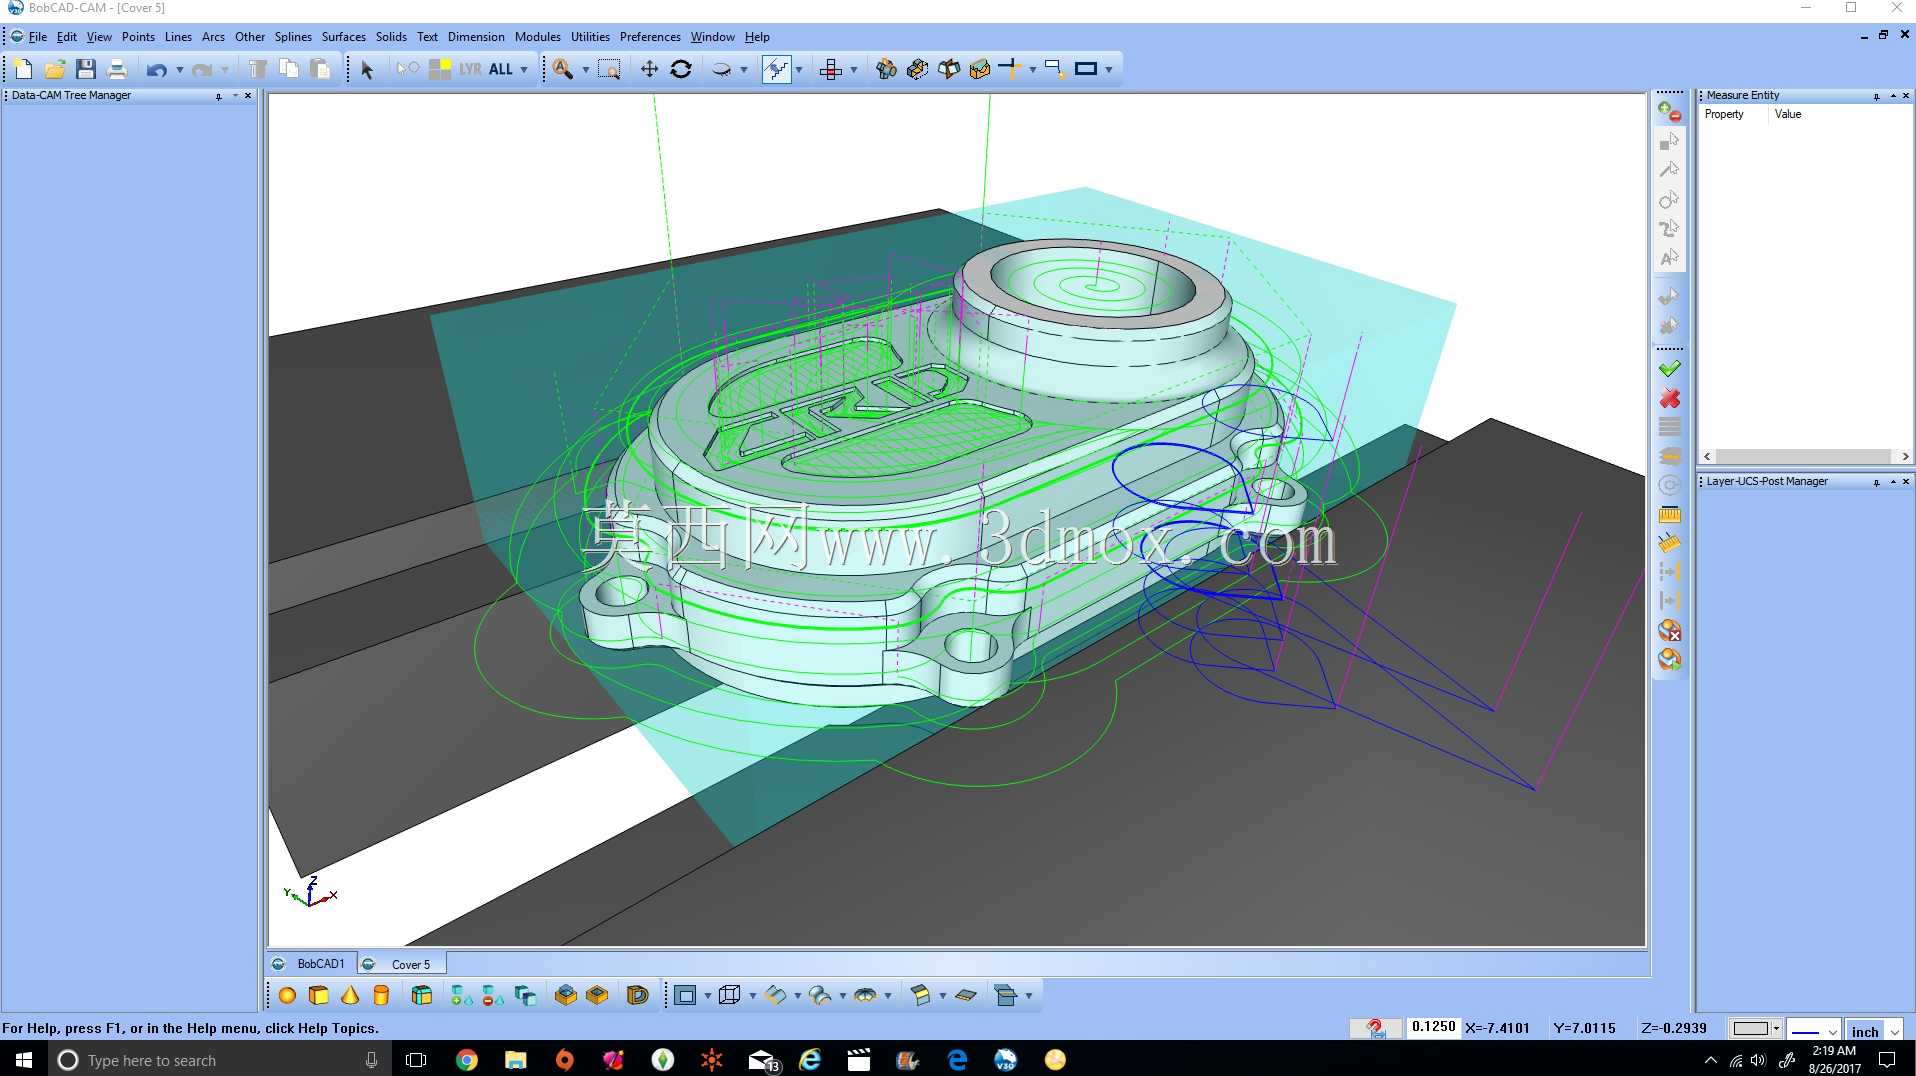The height and width of the screenshot is (1076, 1916).
Task: Pin the Measure Entity panel
Action: pos(1876,96)
